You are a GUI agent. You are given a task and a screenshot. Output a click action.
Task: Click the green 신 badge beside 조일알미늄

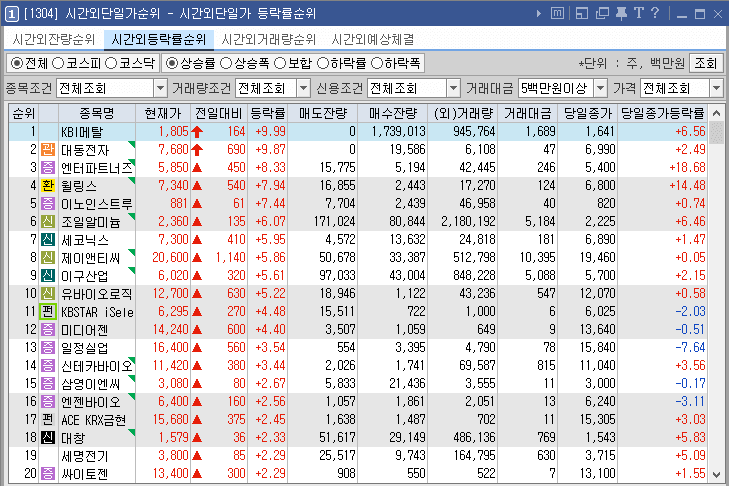click(x=48, y=222)
